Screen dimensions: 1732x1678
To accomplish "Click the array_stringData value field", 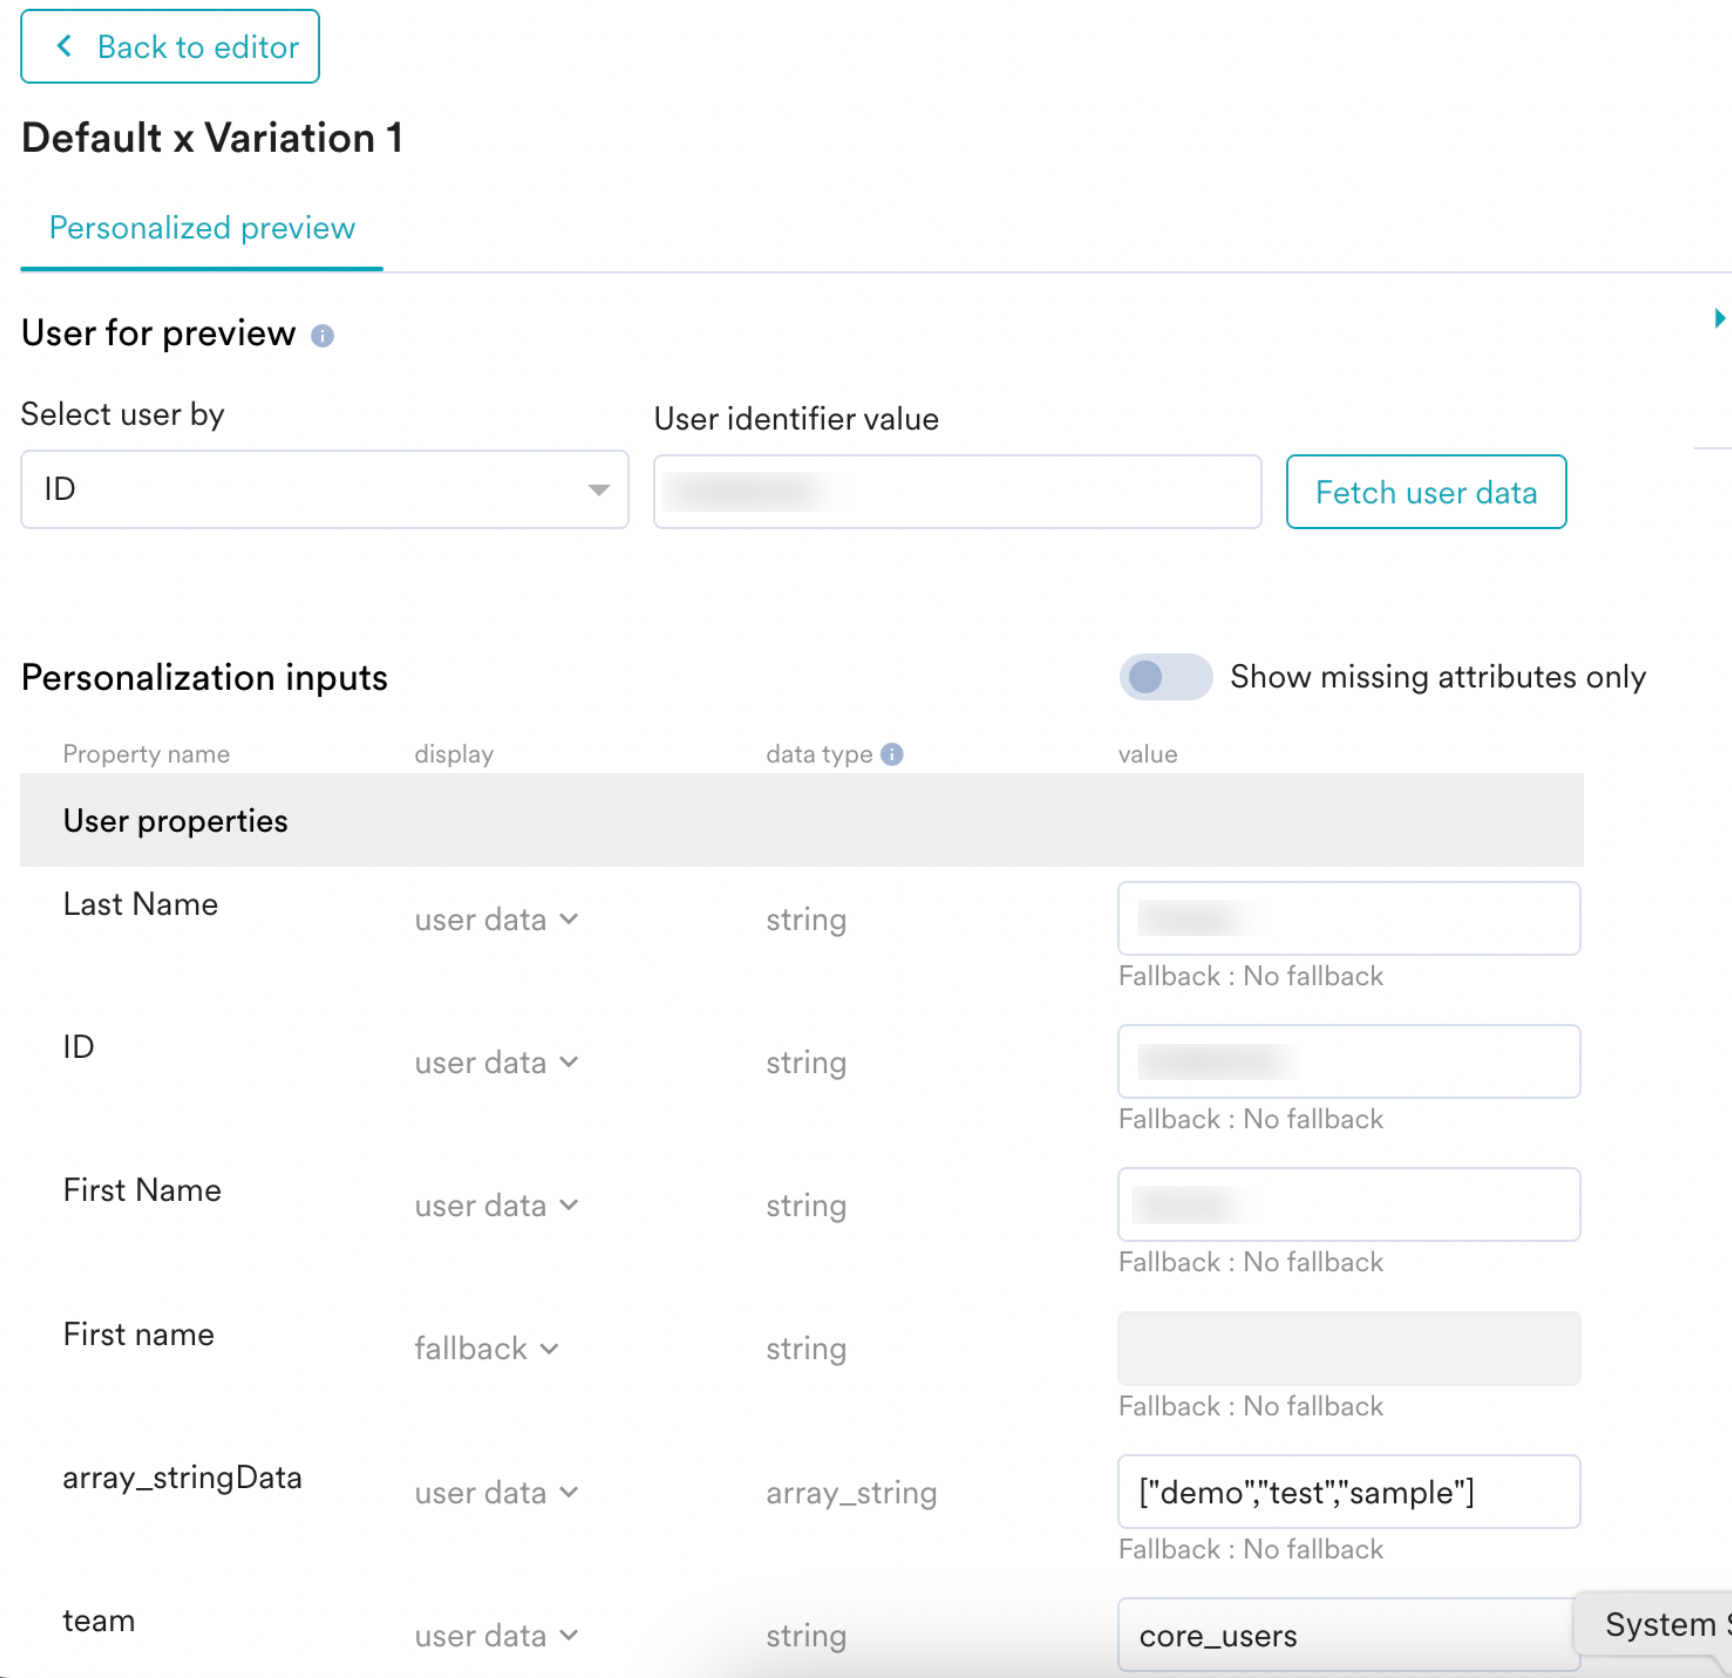I will 1348,1491.
